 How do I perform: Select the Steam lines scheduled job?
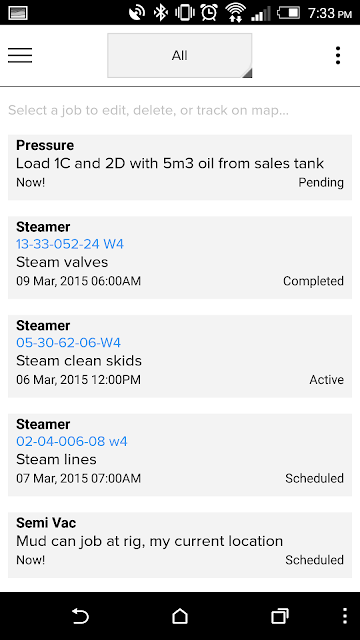pos(180,455)
